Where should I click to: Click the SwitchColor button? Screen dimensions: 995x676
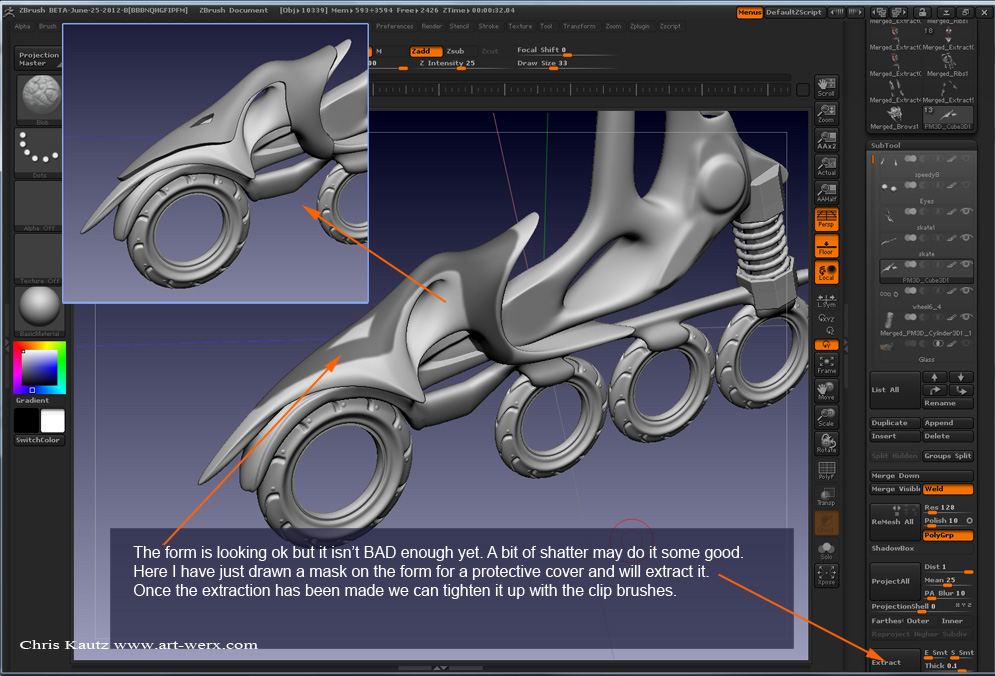pos(39,440)
